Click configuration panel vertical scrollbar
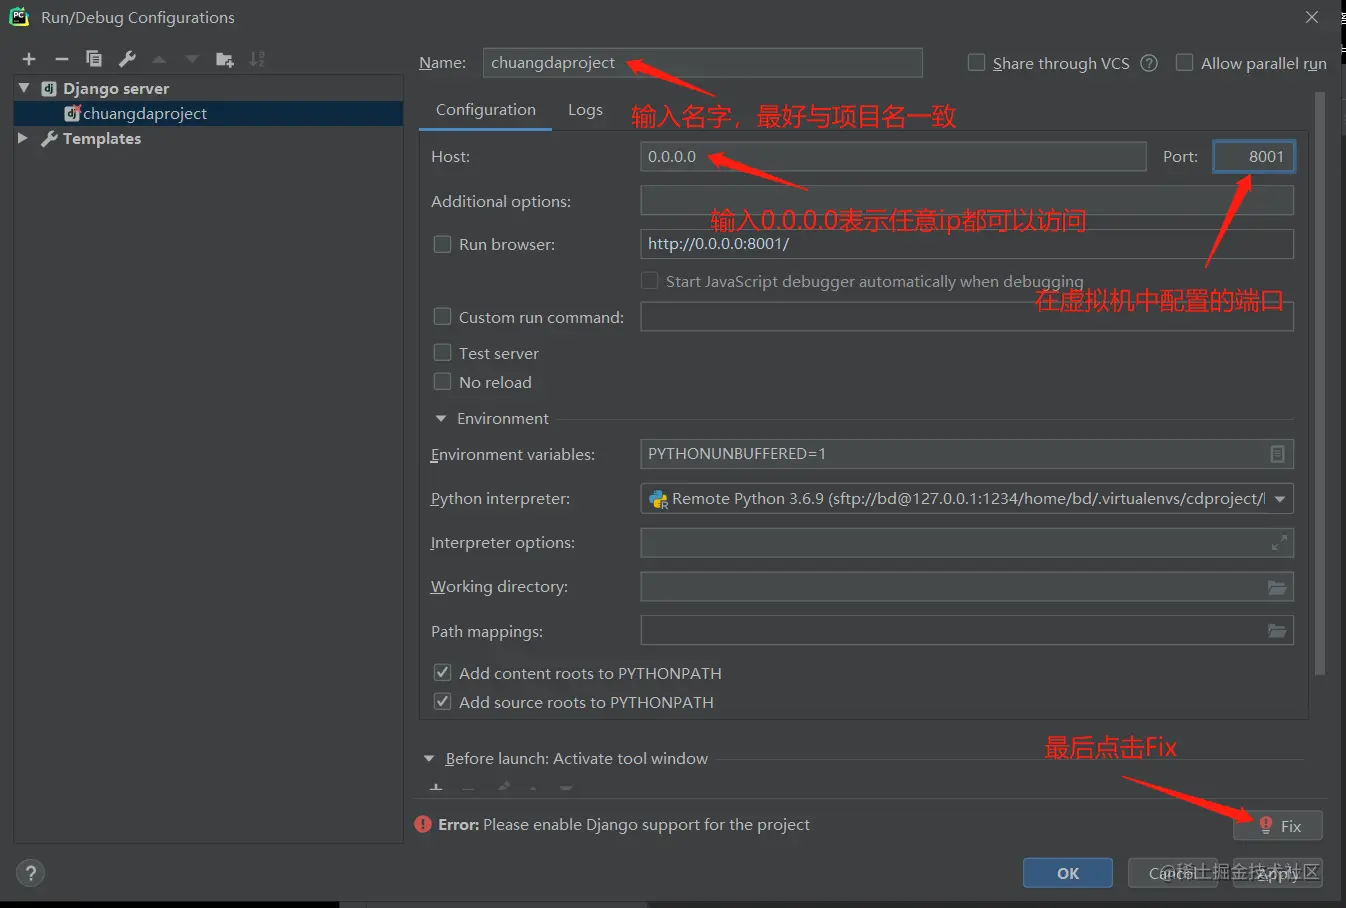 pos(1319,384)
